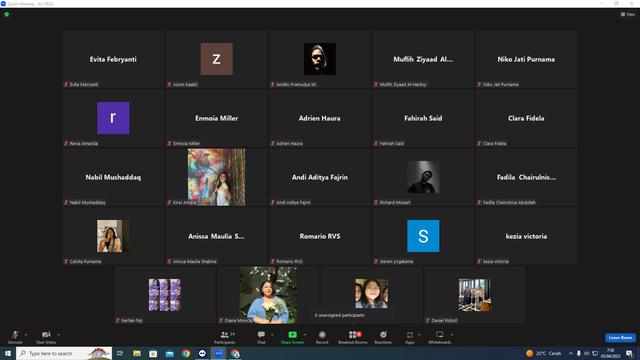
Task: Click the Anissa Maulia Shabine tile
Action: coord(216,236)
